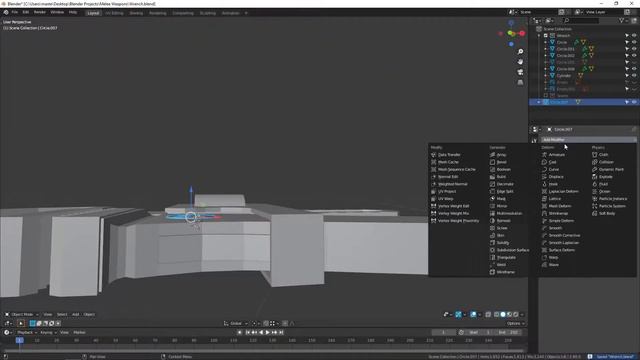
Task: Add the Boolean modifier
Action: point(500,169)
